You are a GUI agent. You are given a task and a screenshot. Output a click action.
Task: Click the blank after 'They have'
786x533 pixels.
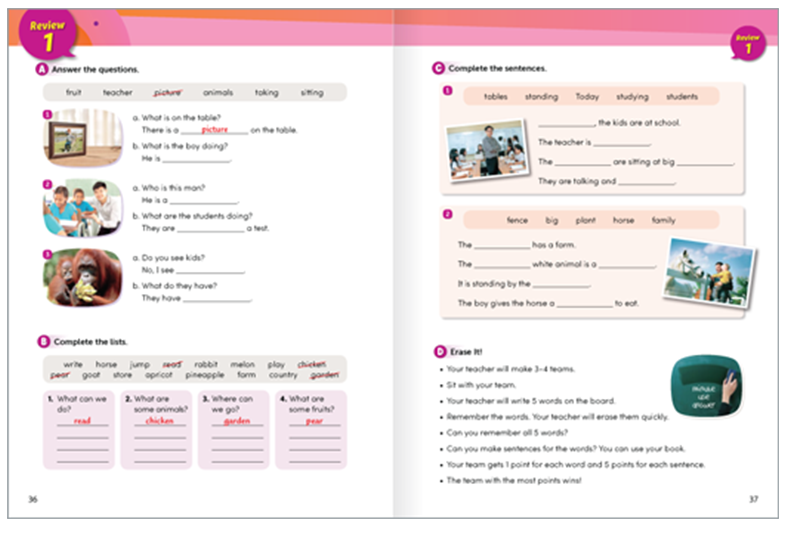tap(217, 298)
